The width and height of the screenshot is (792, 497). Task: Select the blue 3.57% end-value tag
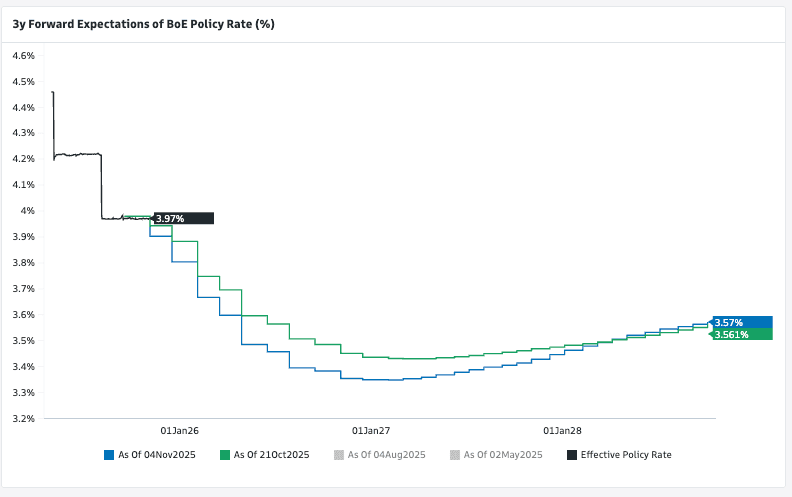tap(742, 322)
